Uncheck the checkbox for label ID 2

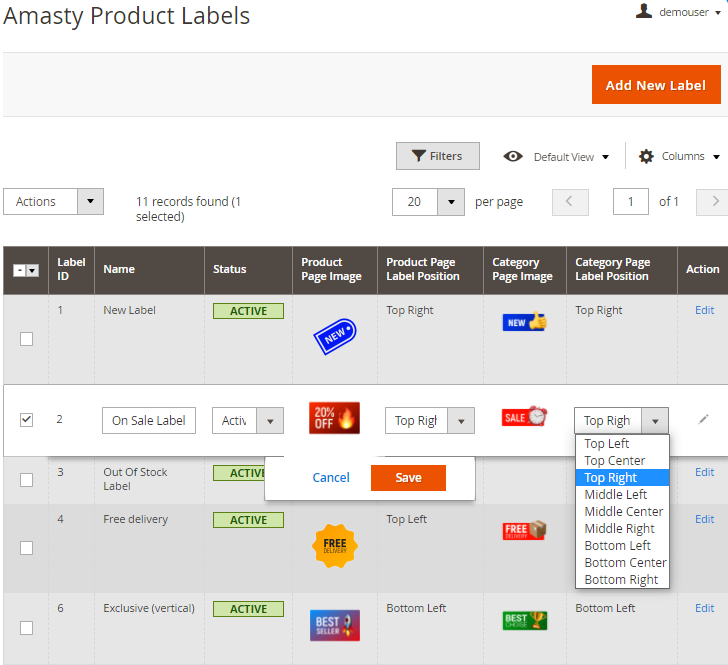coord(27,420)
